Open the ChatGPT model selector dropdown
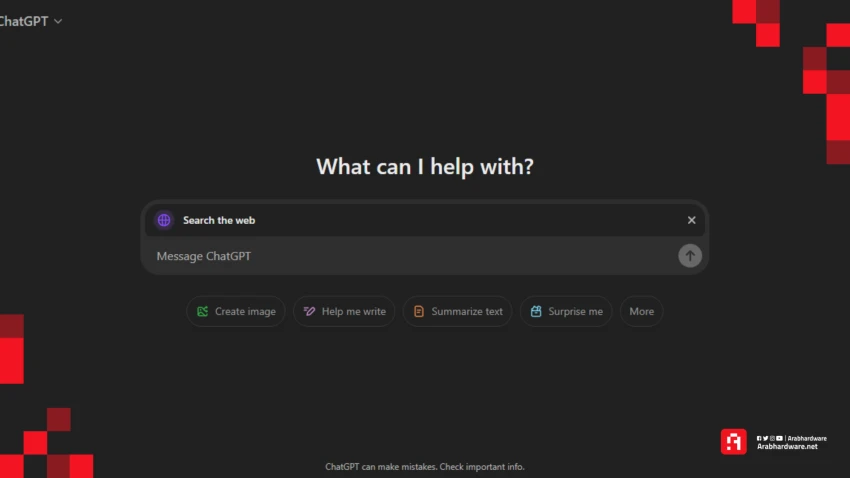This screenshot has height=478, width=850. click(30, 21)
